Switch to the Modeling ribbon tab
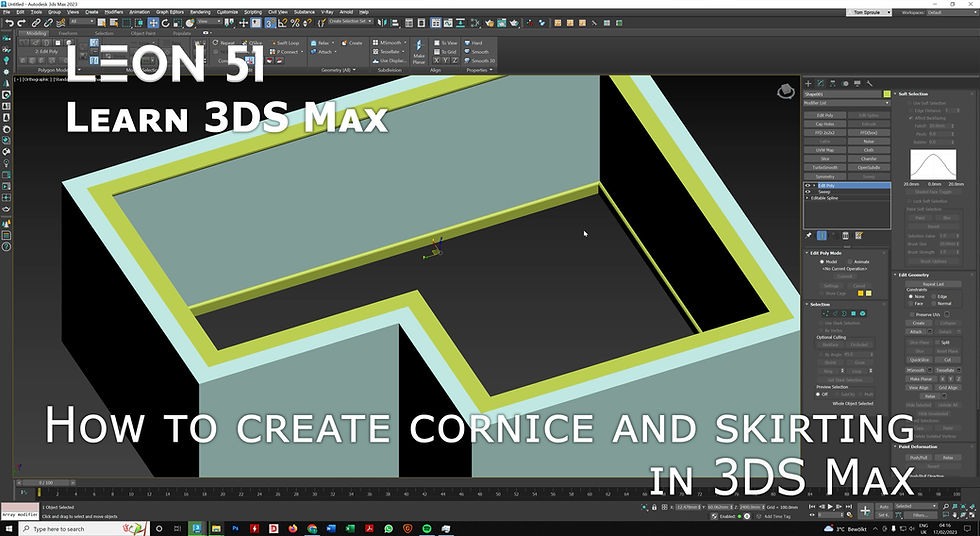 (36, 33)
